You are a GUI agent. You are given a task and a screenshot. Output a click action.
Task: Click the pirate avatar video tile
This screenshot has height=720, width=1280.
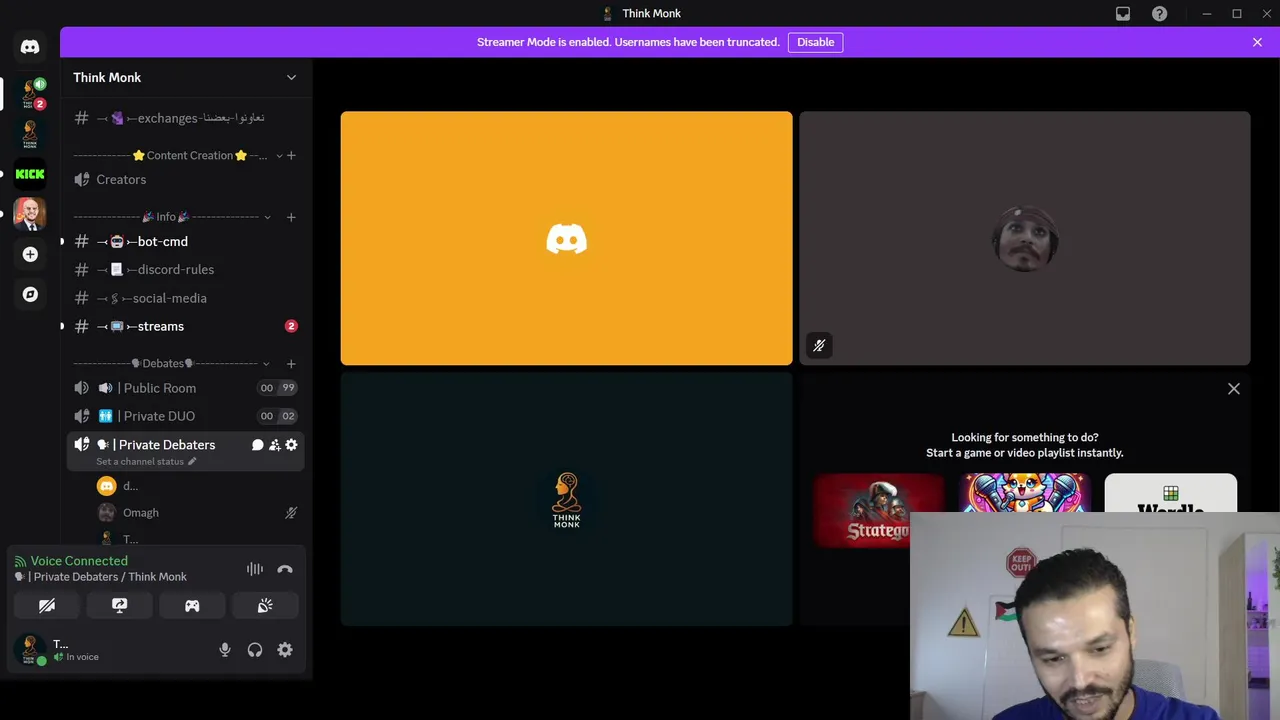(x=1024, y=238)
